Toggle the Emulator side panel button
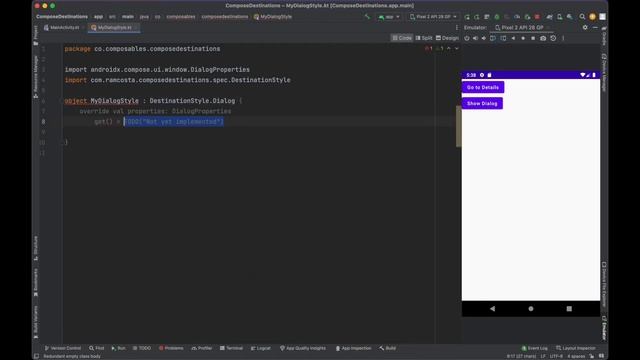The image size is (640, 360). 604,329
